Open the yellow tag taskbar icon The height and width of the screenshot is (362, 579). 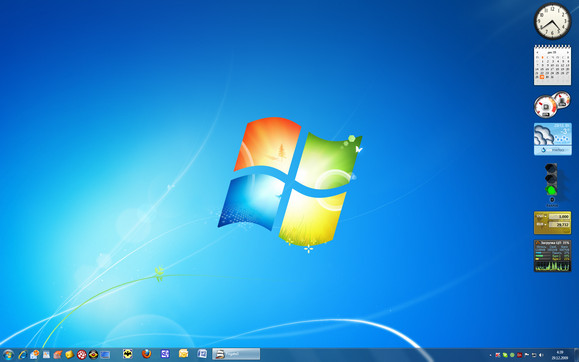click(69, 355)
